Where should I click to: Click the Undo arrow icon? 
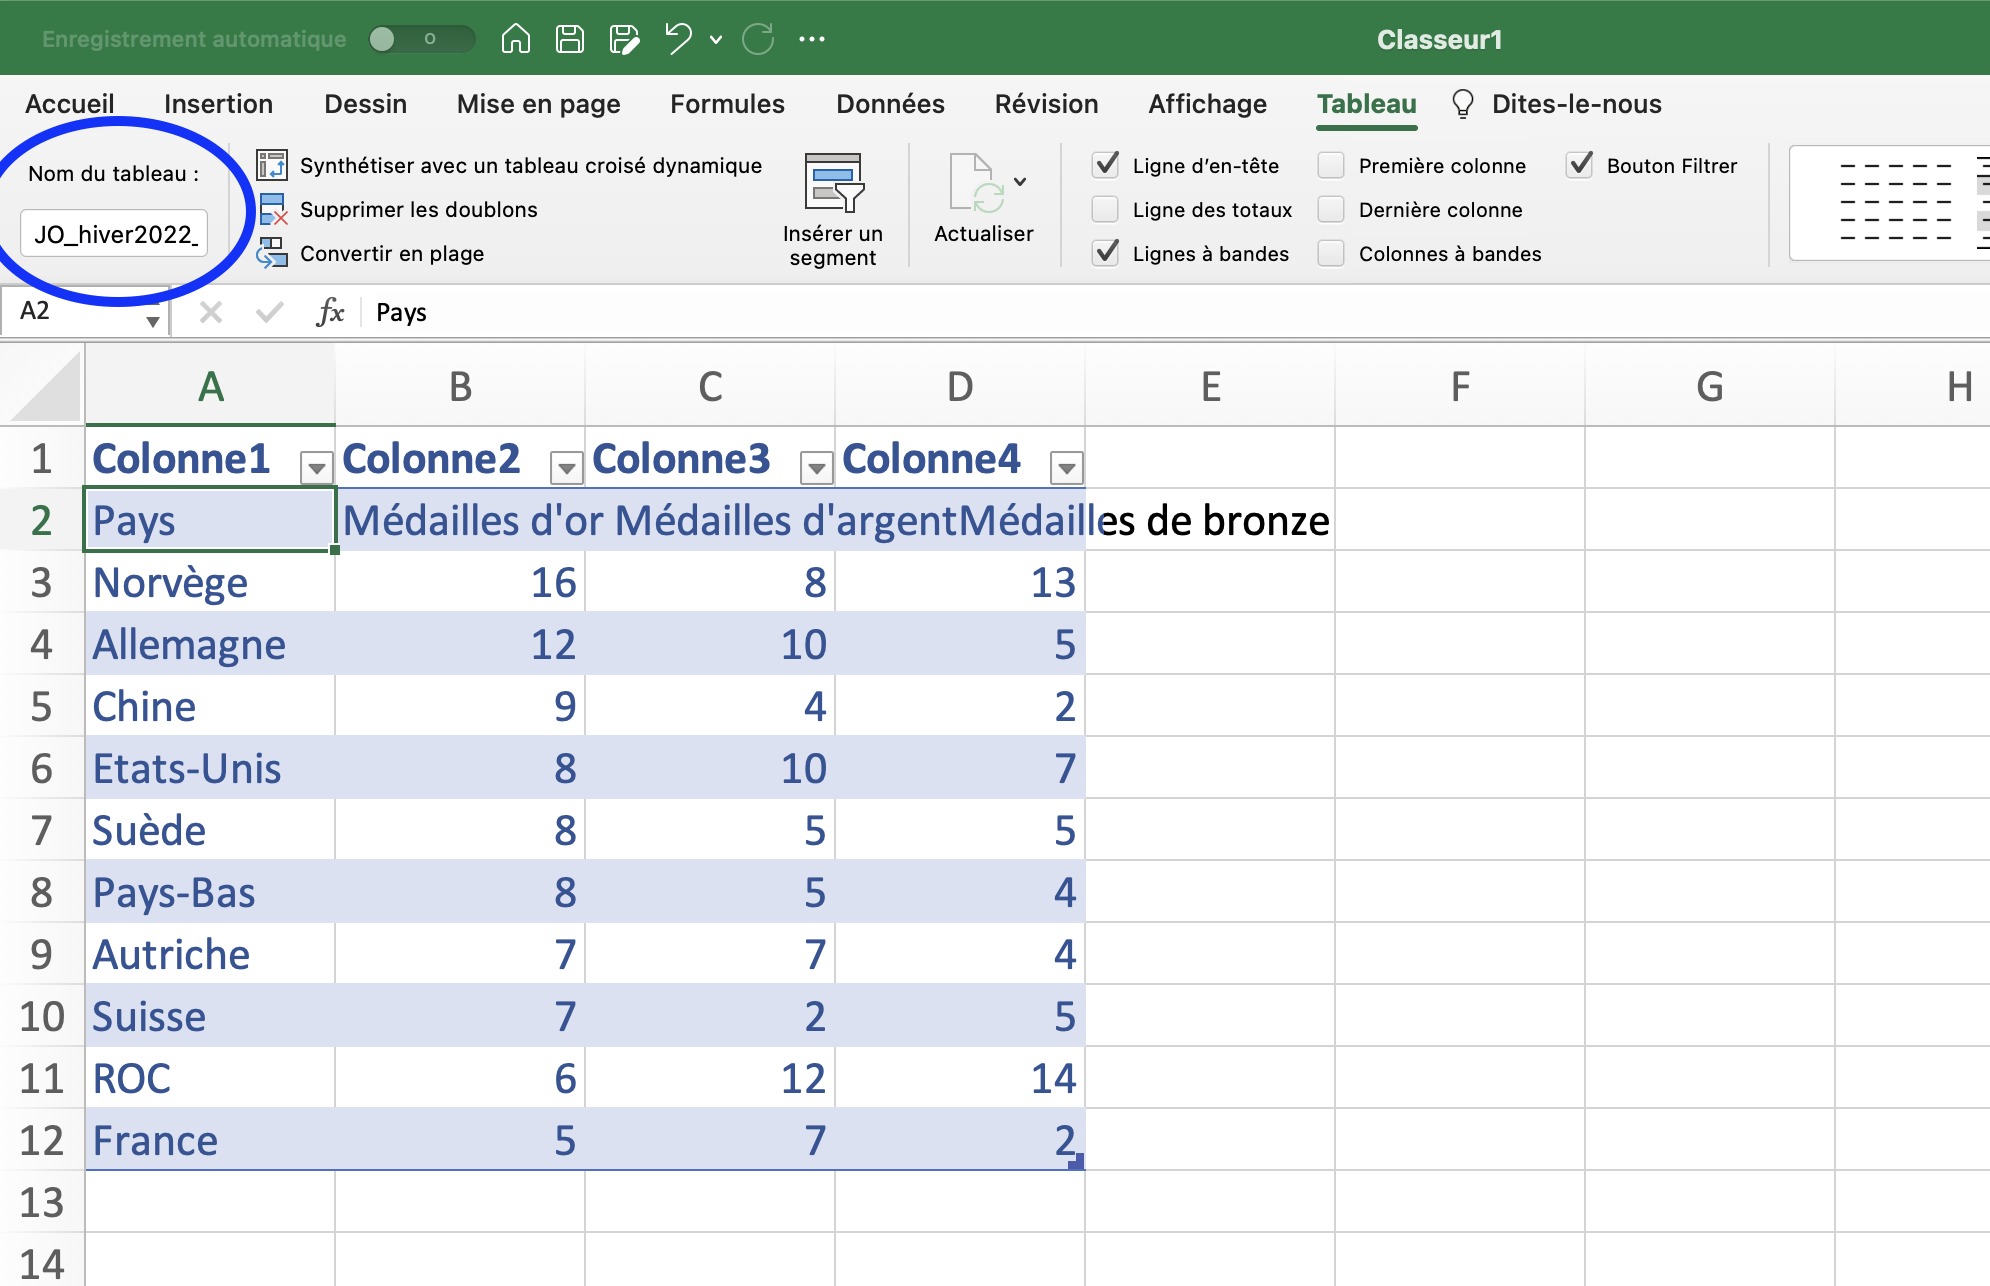pyautogui.click(x=679, y=39)
